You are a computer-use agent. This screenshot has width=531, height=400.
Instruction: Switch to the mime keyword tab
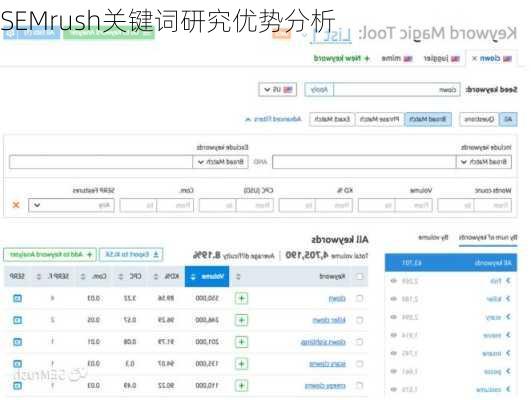397,59
